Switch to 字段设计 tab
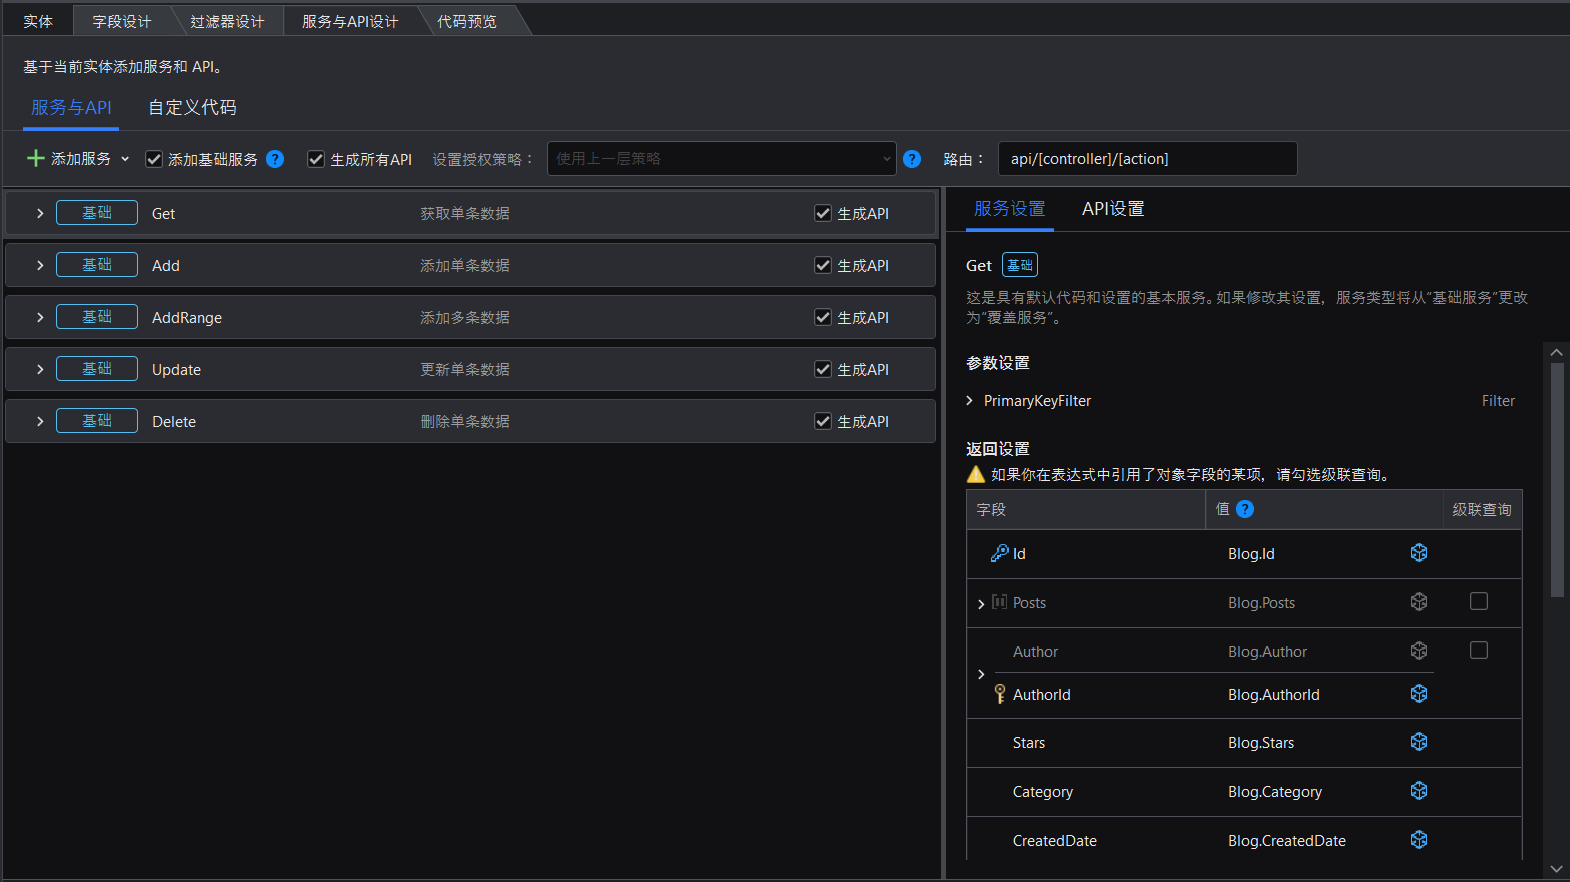 point(122,21)
